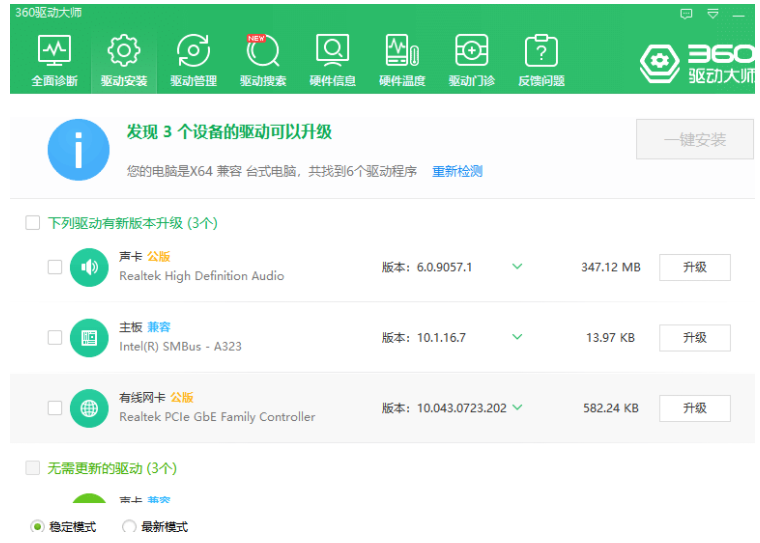Click the 582.24 KB size value
The height and width of the screenshot is (543, 760).
click(611, 408)
